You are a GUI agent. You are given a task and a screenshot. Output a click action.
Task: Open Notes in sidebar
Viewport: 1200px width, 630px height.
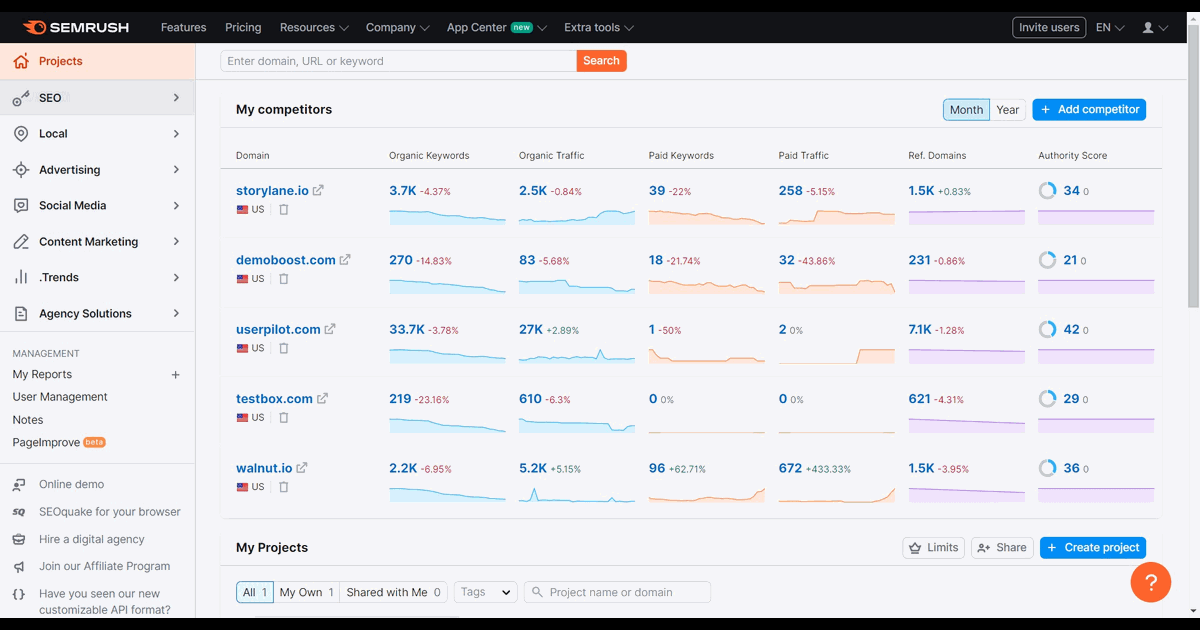pos(28,420)
